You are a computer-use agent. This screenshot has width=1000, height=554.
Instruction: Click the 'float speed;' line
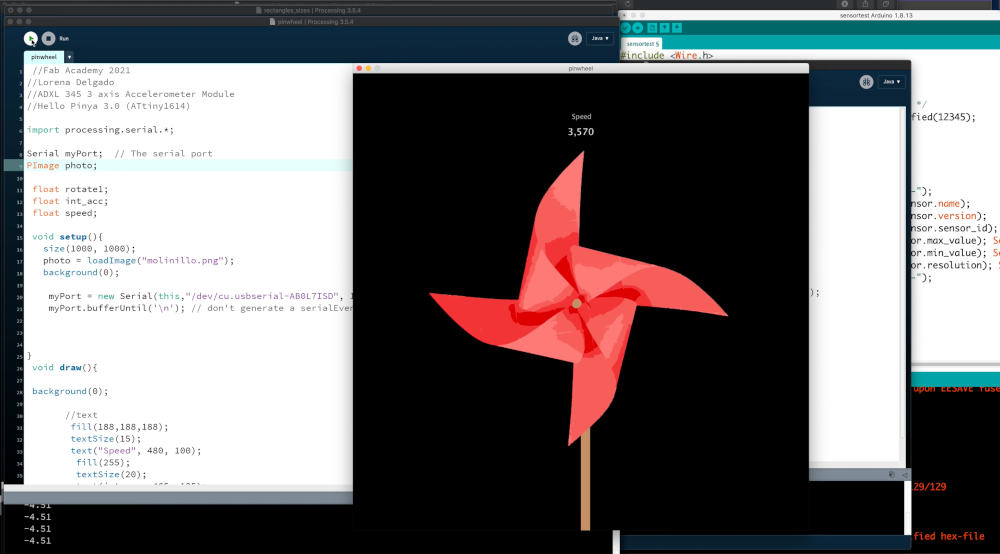(x=64, y=213)
